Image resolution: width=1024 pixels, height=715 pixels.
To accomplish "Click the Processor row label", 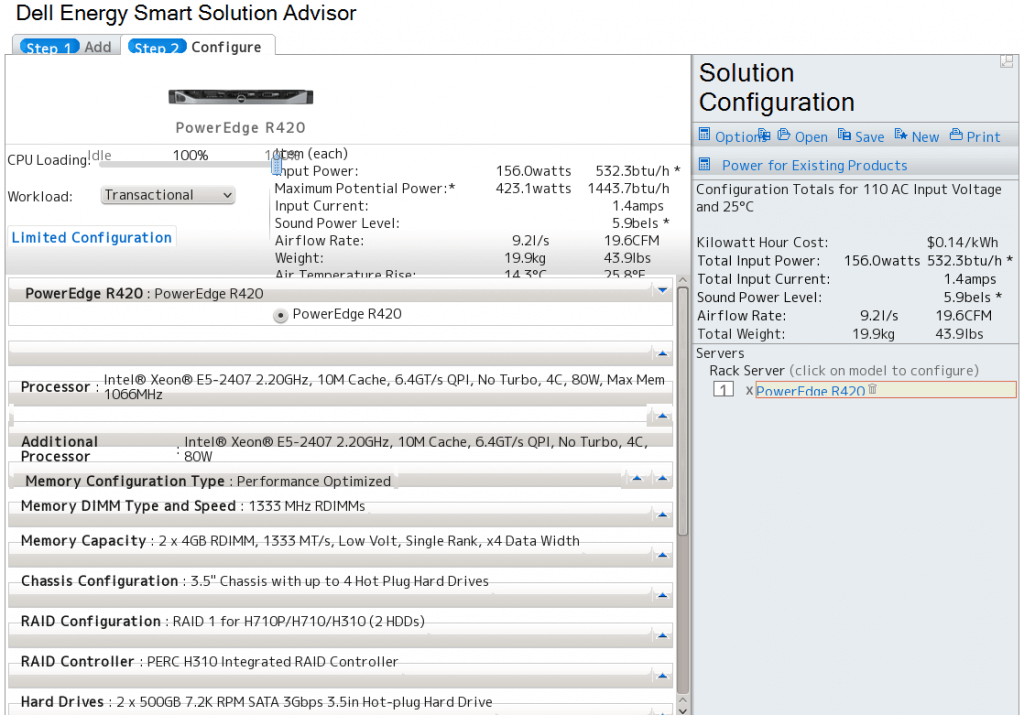I will pyautogui.click(x=56, y=387).
